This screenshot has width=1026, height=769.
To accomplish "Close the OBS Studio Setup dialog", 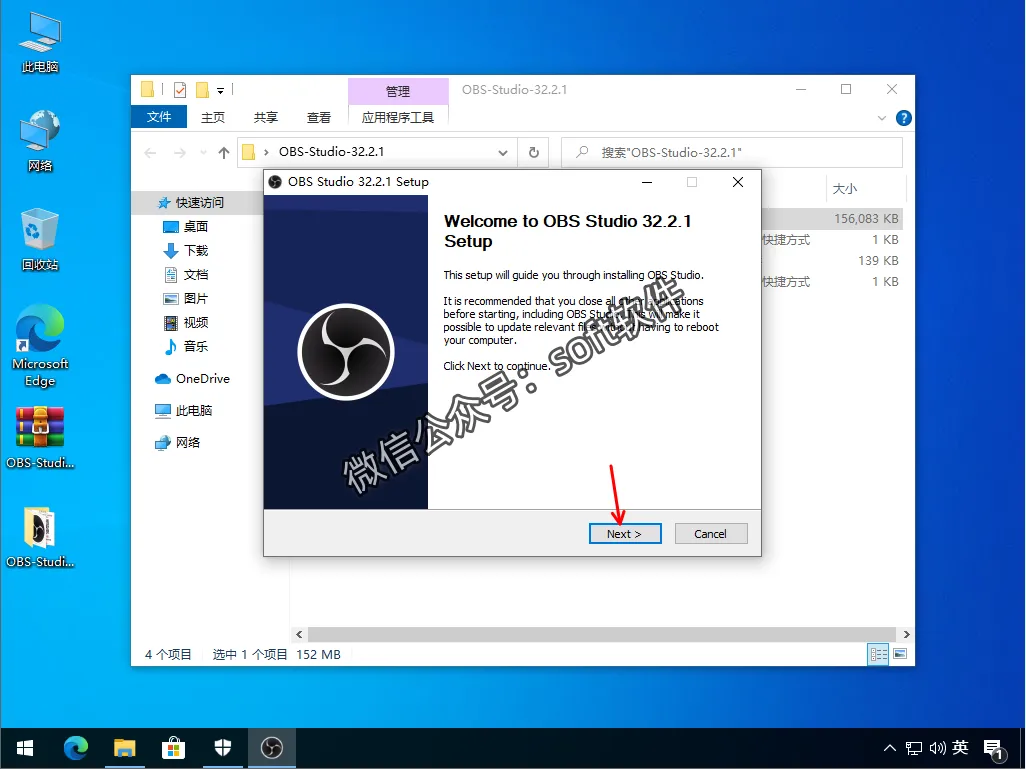I will tap(738, 182).
